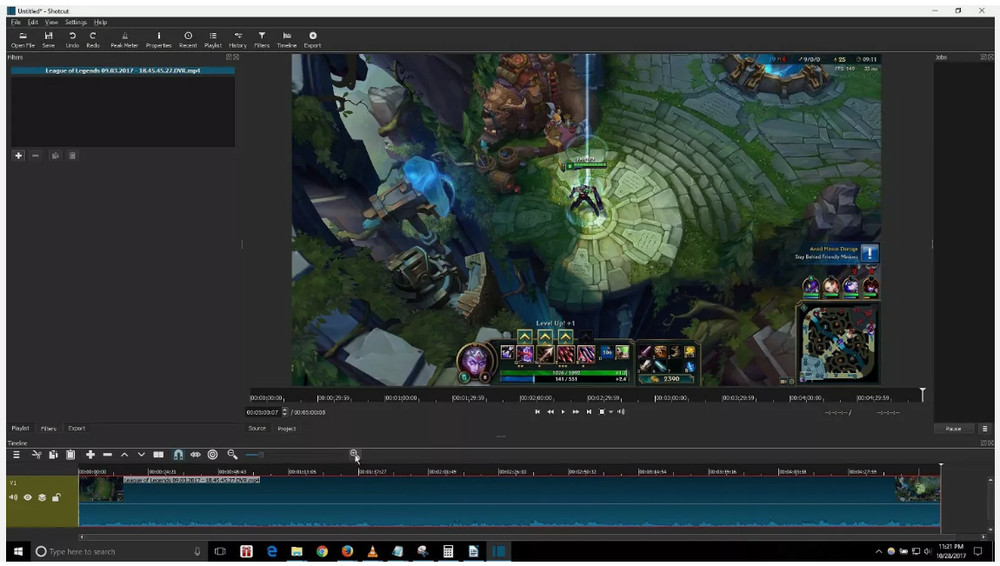Click the timeline horizontal scrollbar
The height and width of the screenshot is (566, 1000).
point(518,537)
